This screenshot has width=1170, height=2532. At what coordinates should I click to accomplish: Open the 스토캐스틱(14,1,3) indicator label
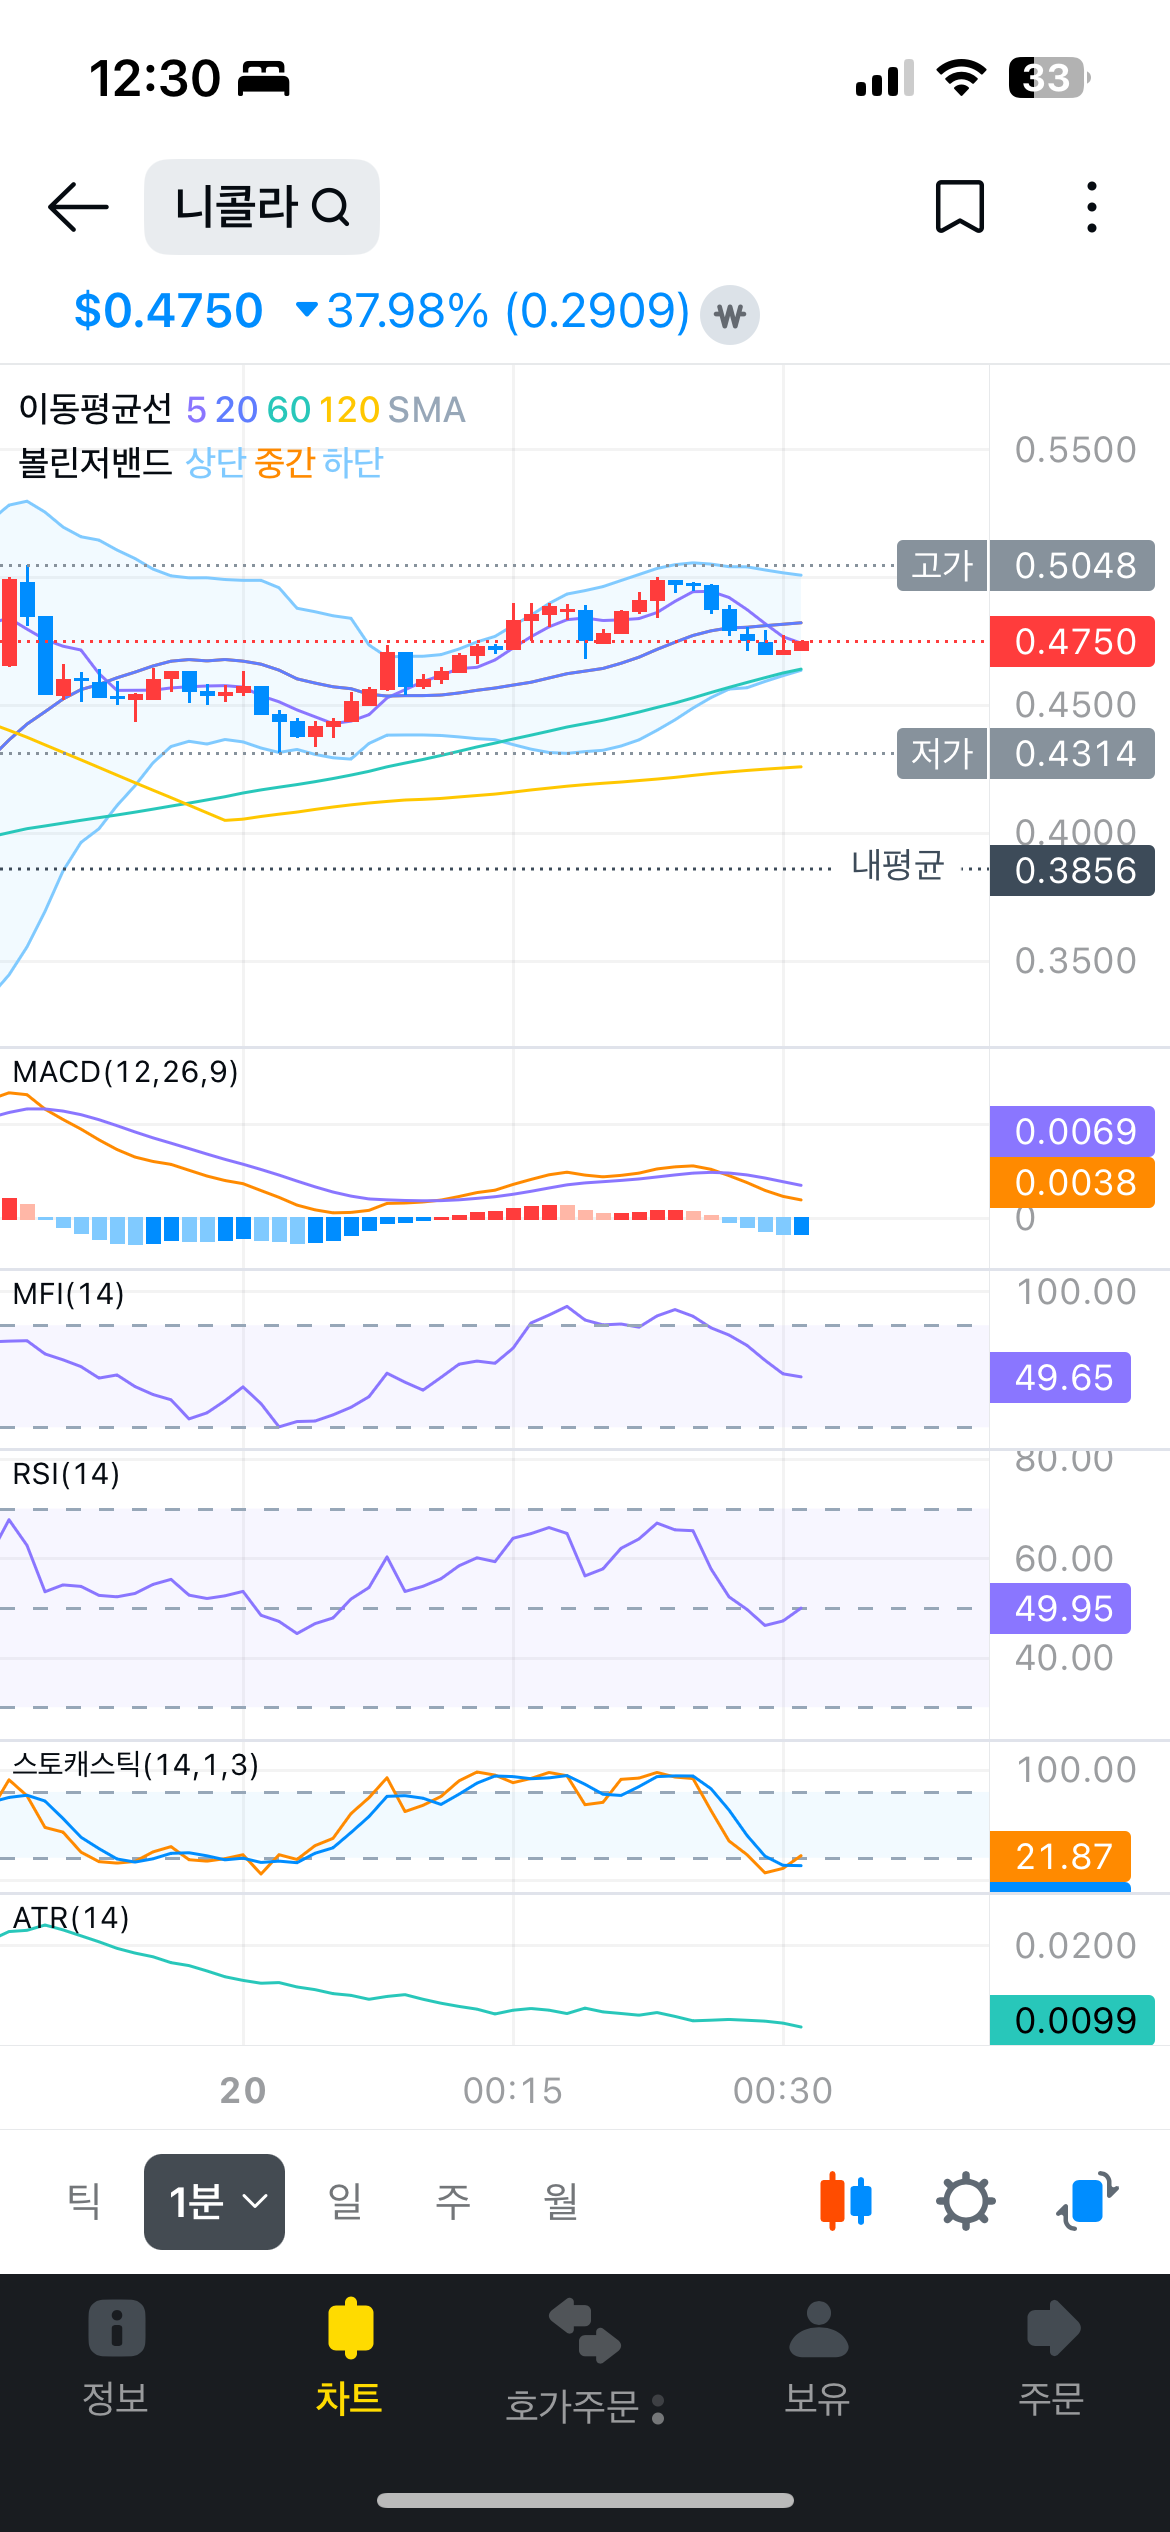(136, 1765)
